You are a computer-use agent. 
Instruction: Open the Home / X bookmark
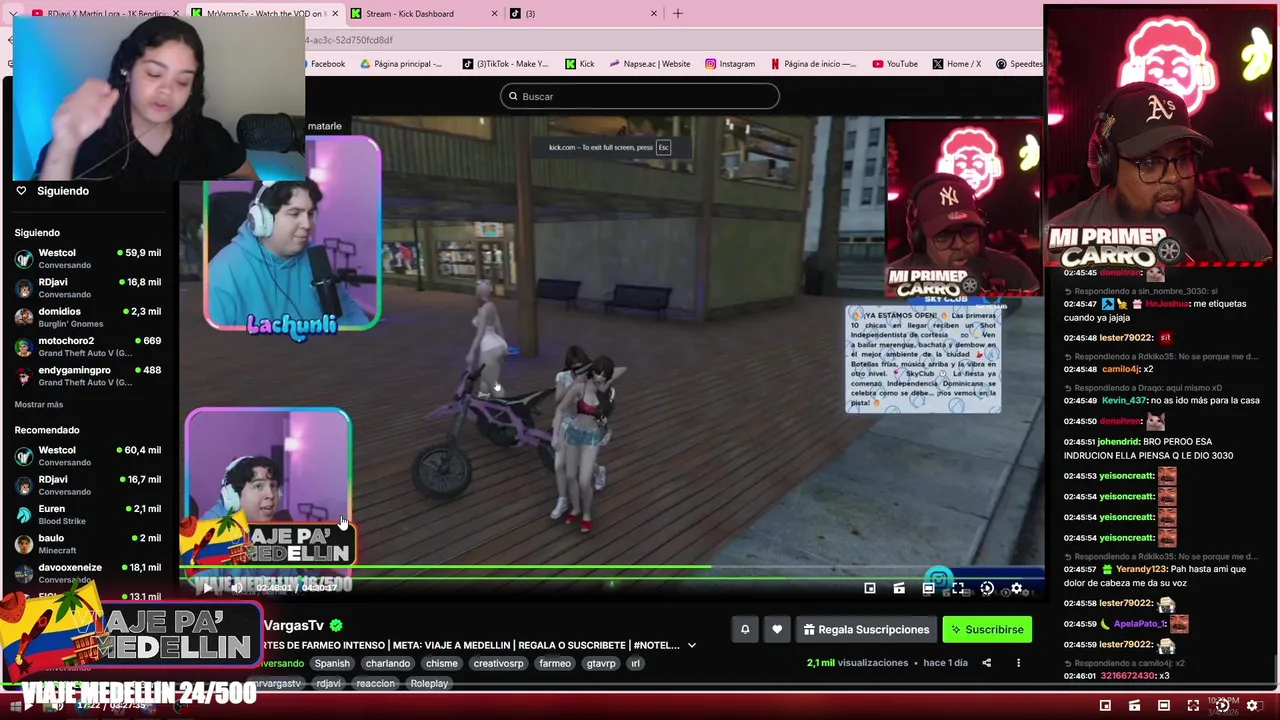click(x=957, y=63)
